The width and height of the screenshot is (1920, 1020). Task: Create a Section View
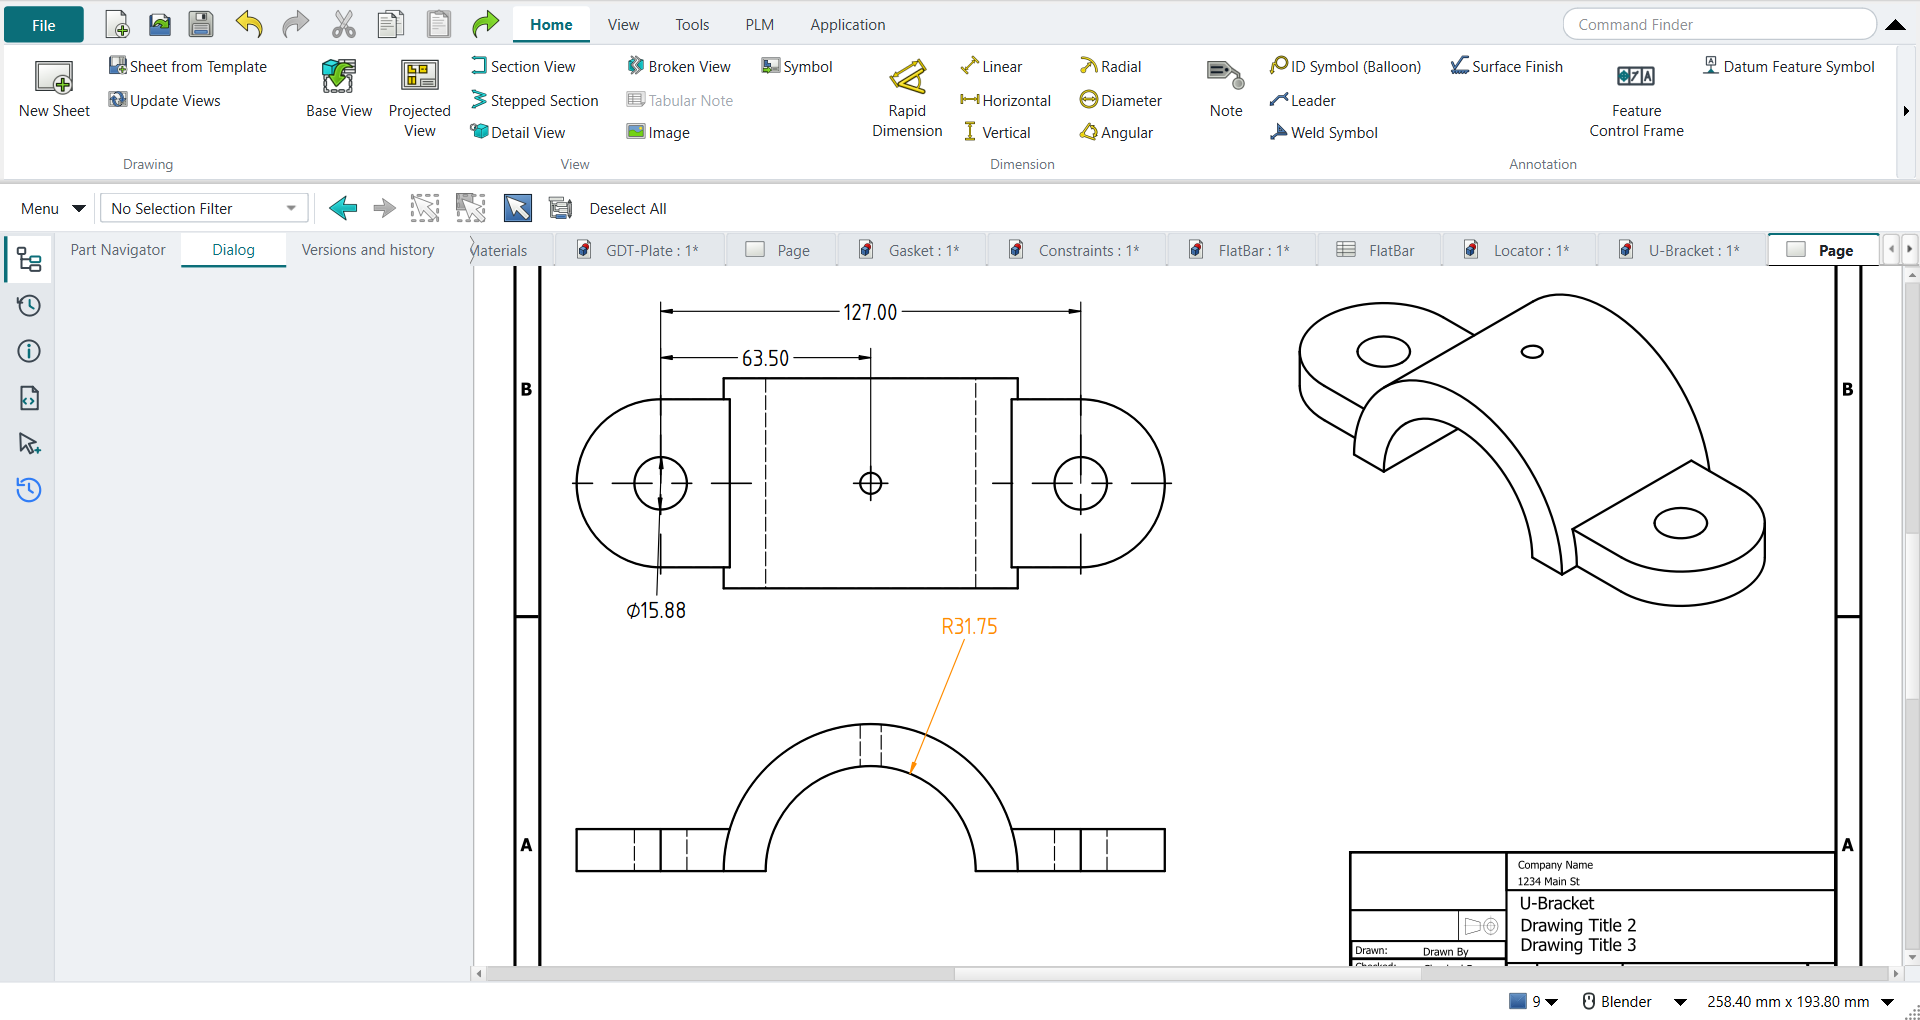523,66
